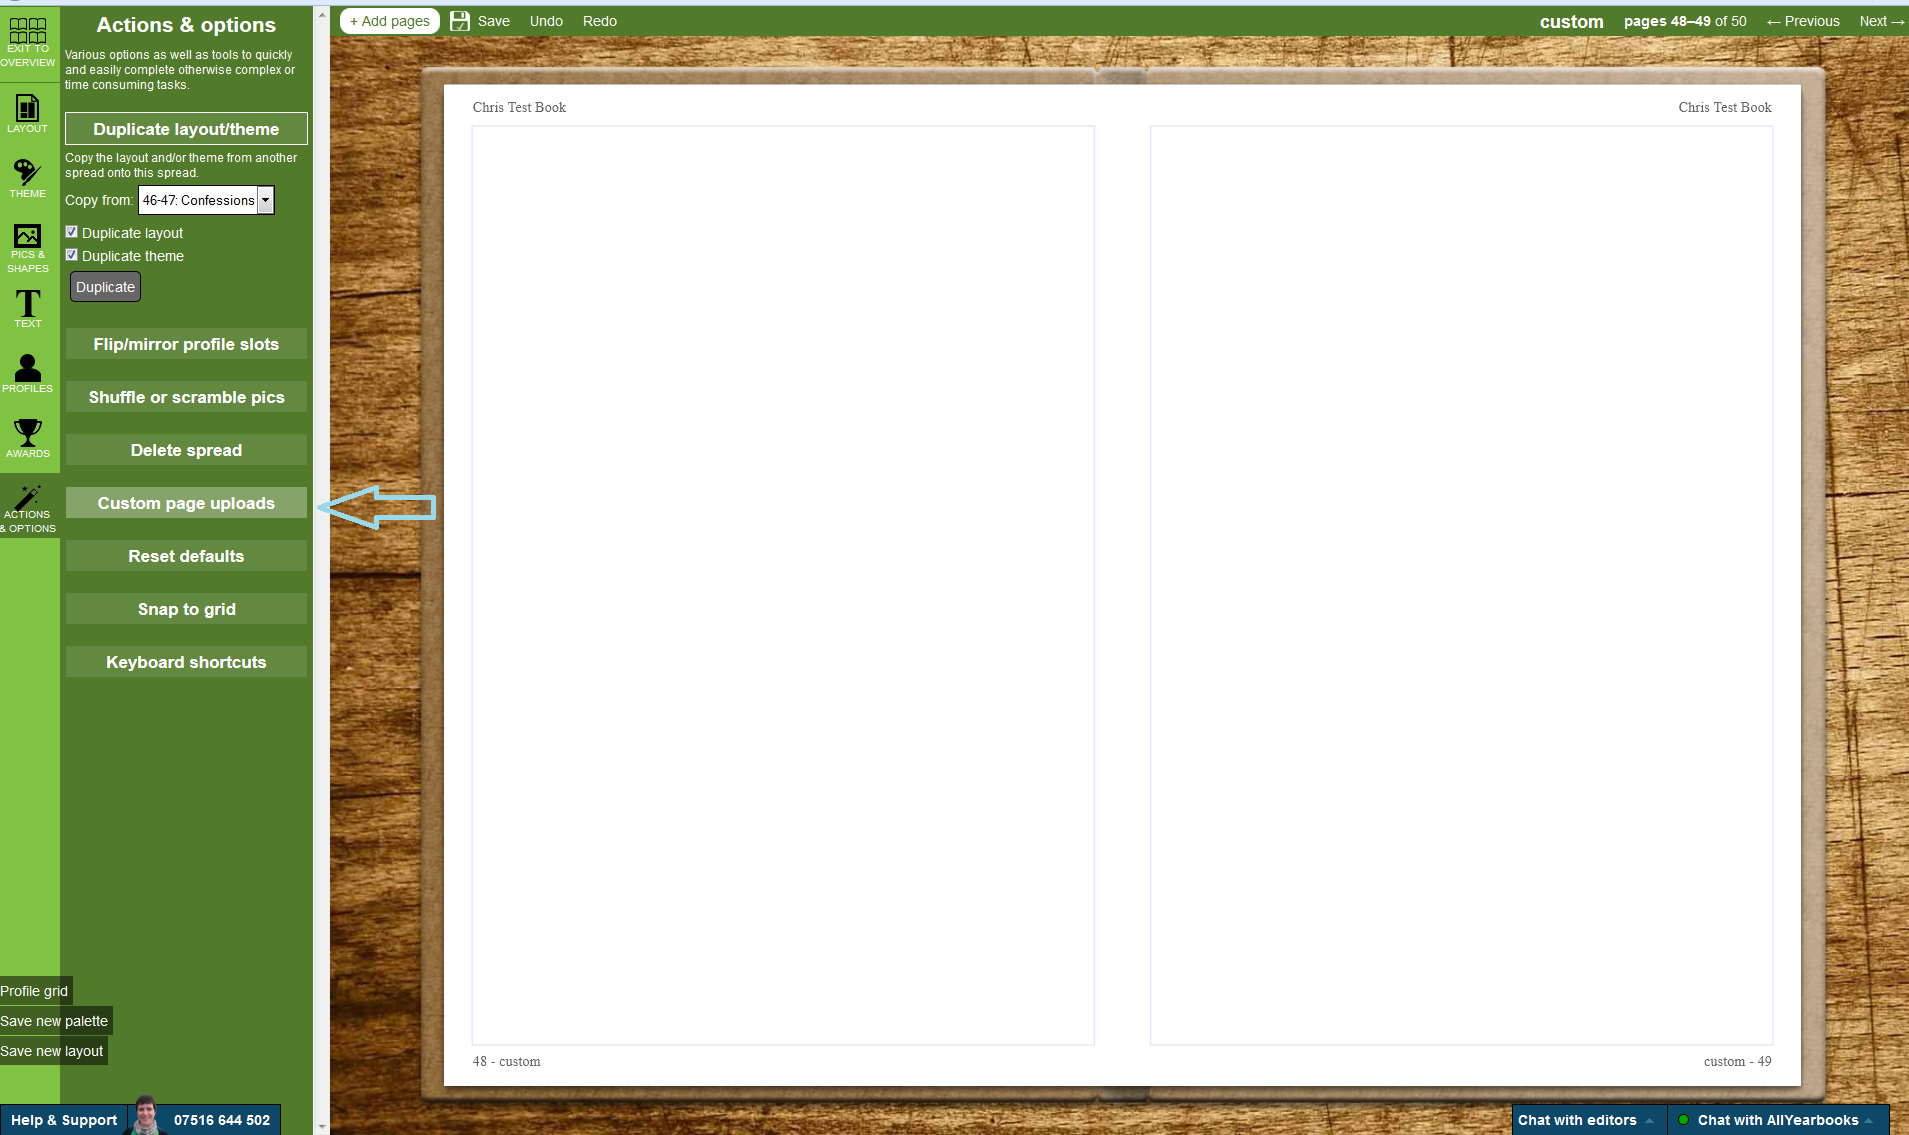Expand the Chat with AllYearbooks panel
Viewport: 1909px width, 1135px height.
click(x=1778, y=1120)
